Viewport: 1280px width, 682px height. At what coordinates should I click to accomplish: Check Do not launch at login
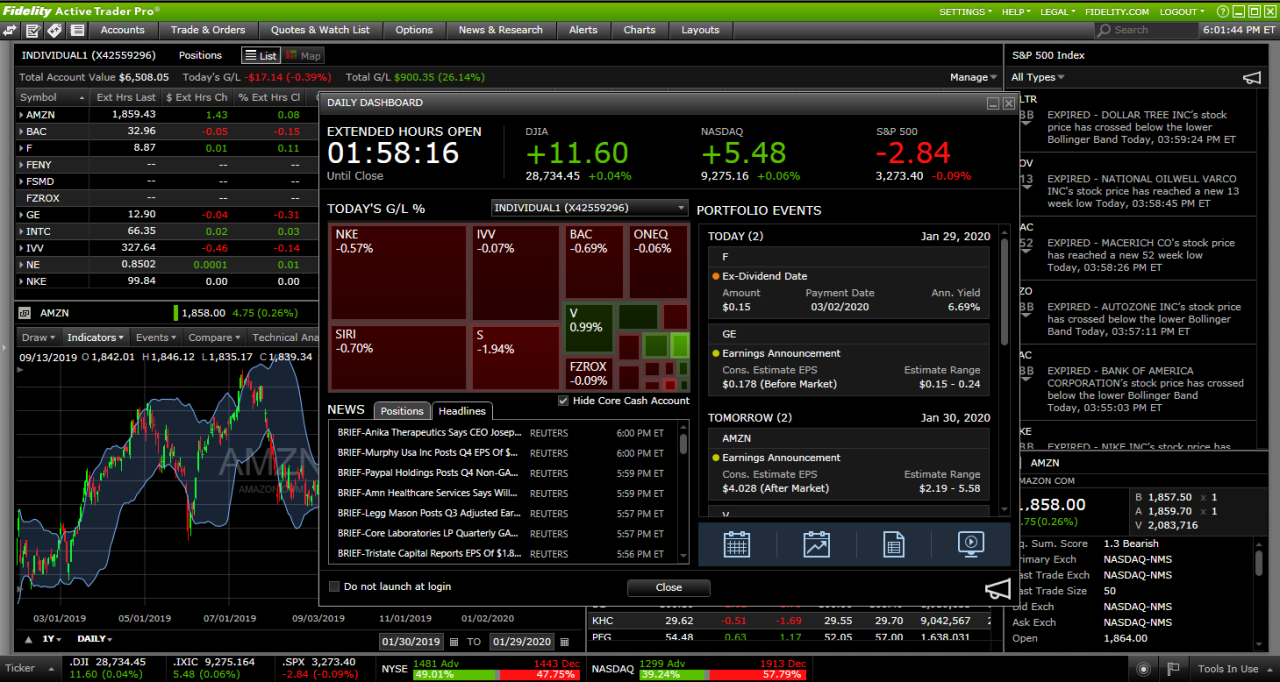(x=335, y=587)
